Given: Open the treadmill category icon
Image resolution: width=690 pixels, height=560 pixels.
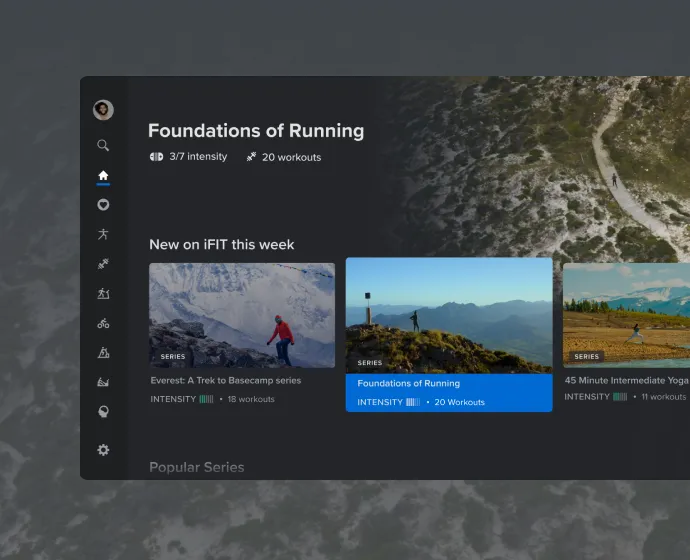Looking at the screenshot, I should (x=103, y=293).
